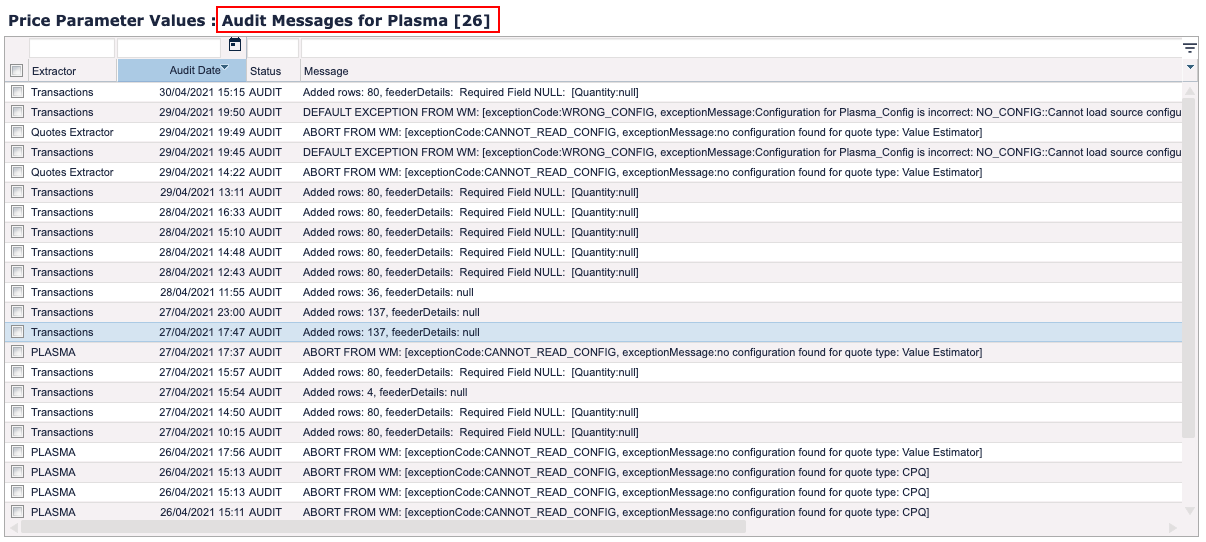The image size is (1206, 542).
Task: Select checkbox of highlighted 27/04/2021 17:47 row
Action: coord(17,332)
